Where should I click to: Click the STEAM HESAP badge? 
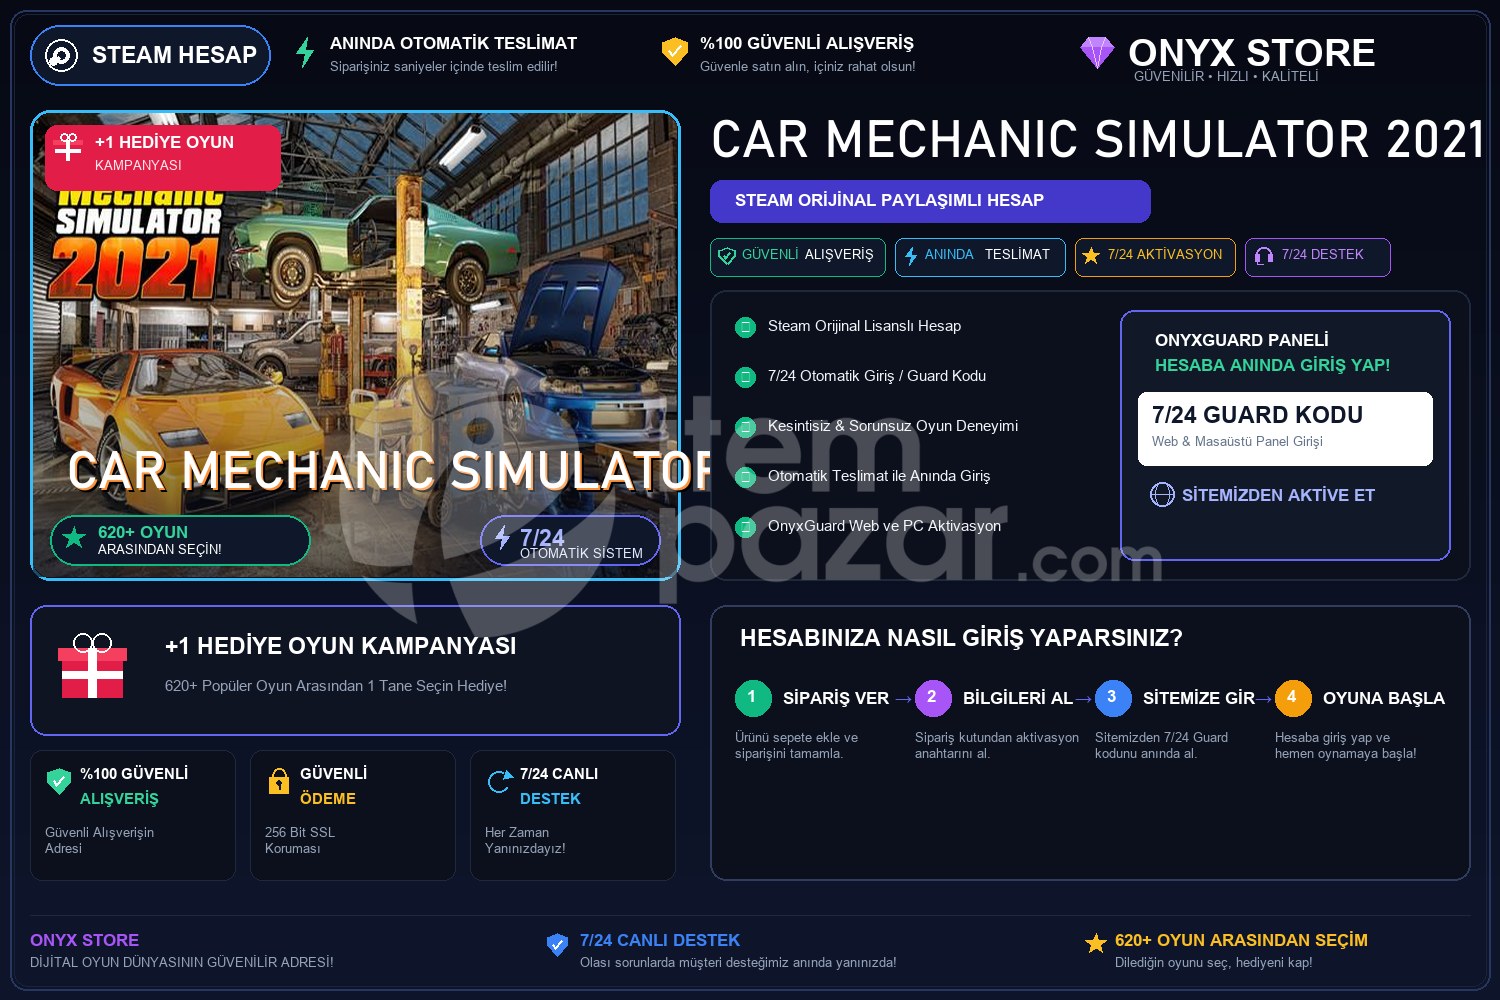coord(150,55)
